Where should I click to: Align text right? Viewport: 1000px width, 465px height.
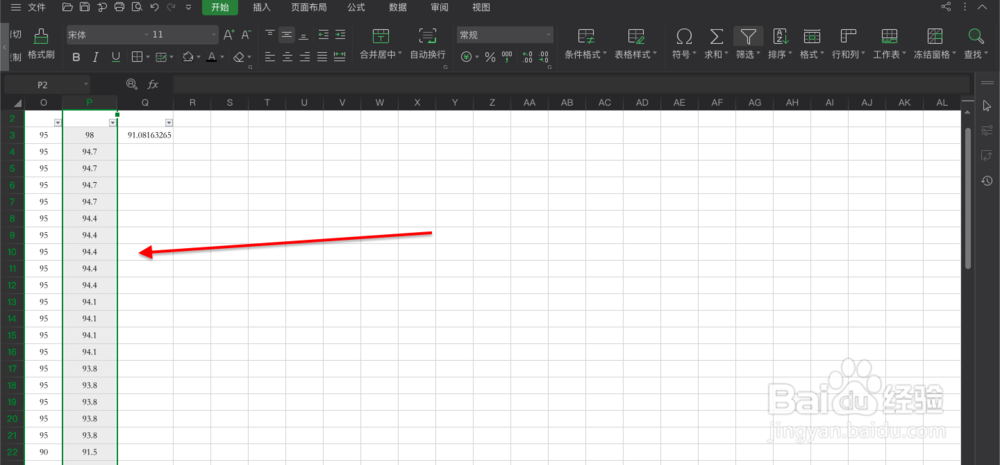coord(304,57)
